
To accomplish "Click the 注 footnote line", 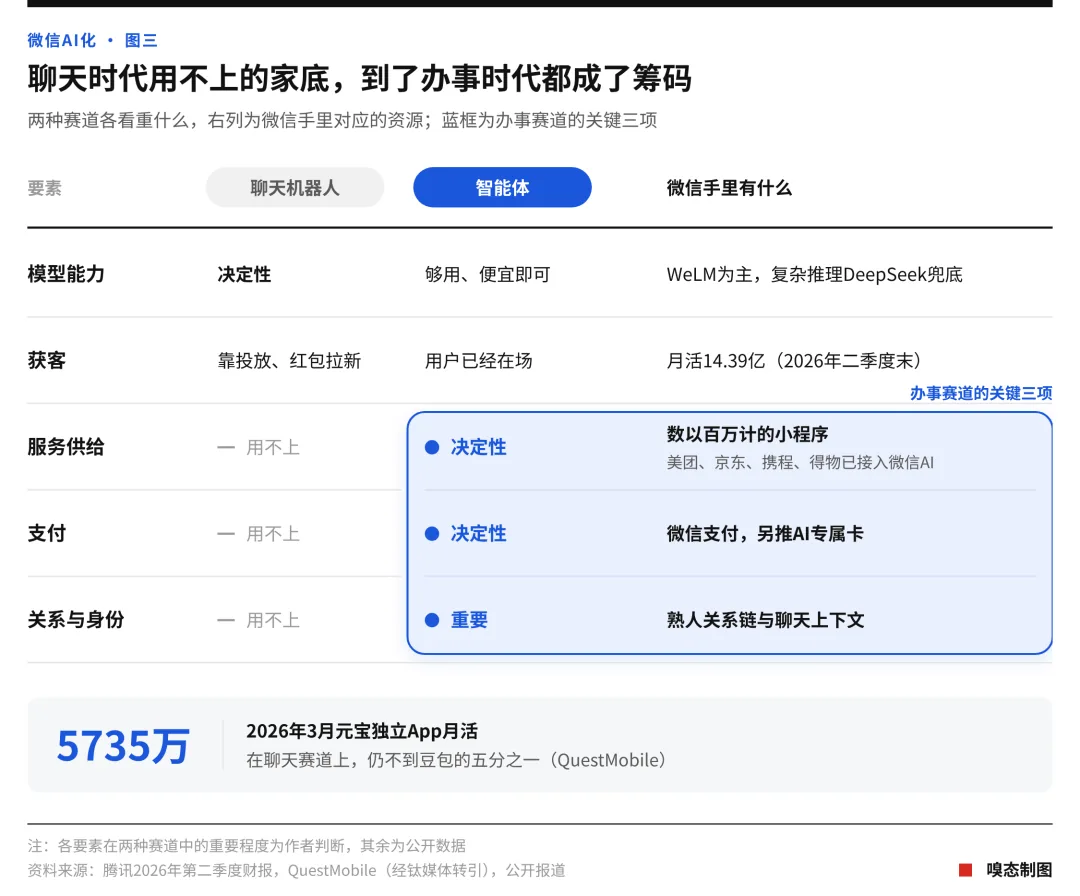I will [247, 845].
